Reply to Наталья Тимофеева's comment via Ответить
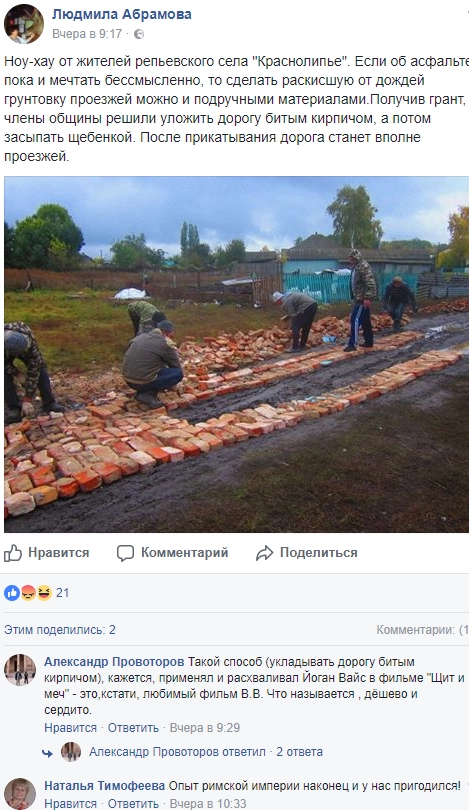The width and height of the screenshot is (469, 810). 133,803
